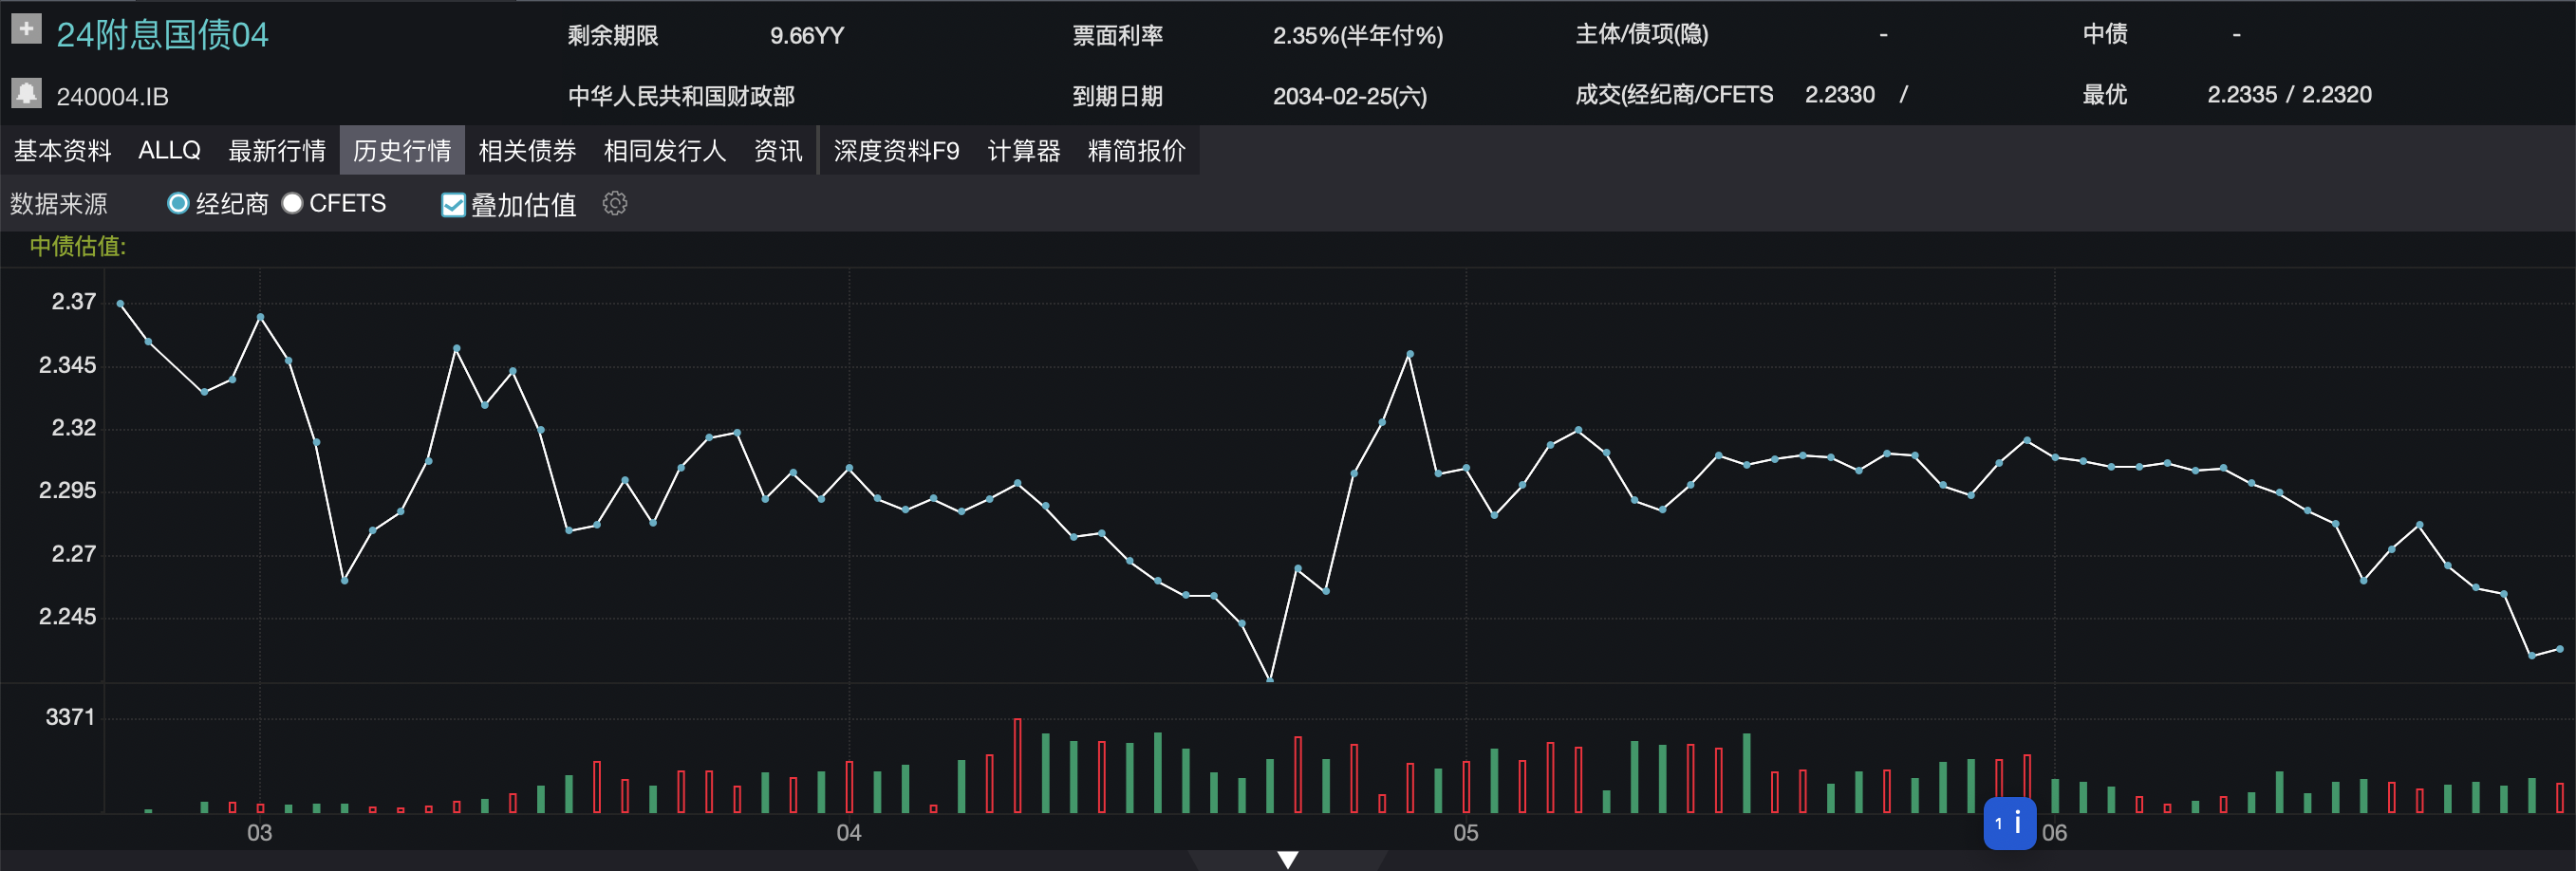The width and height of the screenshot is (2576, 871).
Task: Click the plus icon beside 24附息国债04
Action: coord(26,29)
